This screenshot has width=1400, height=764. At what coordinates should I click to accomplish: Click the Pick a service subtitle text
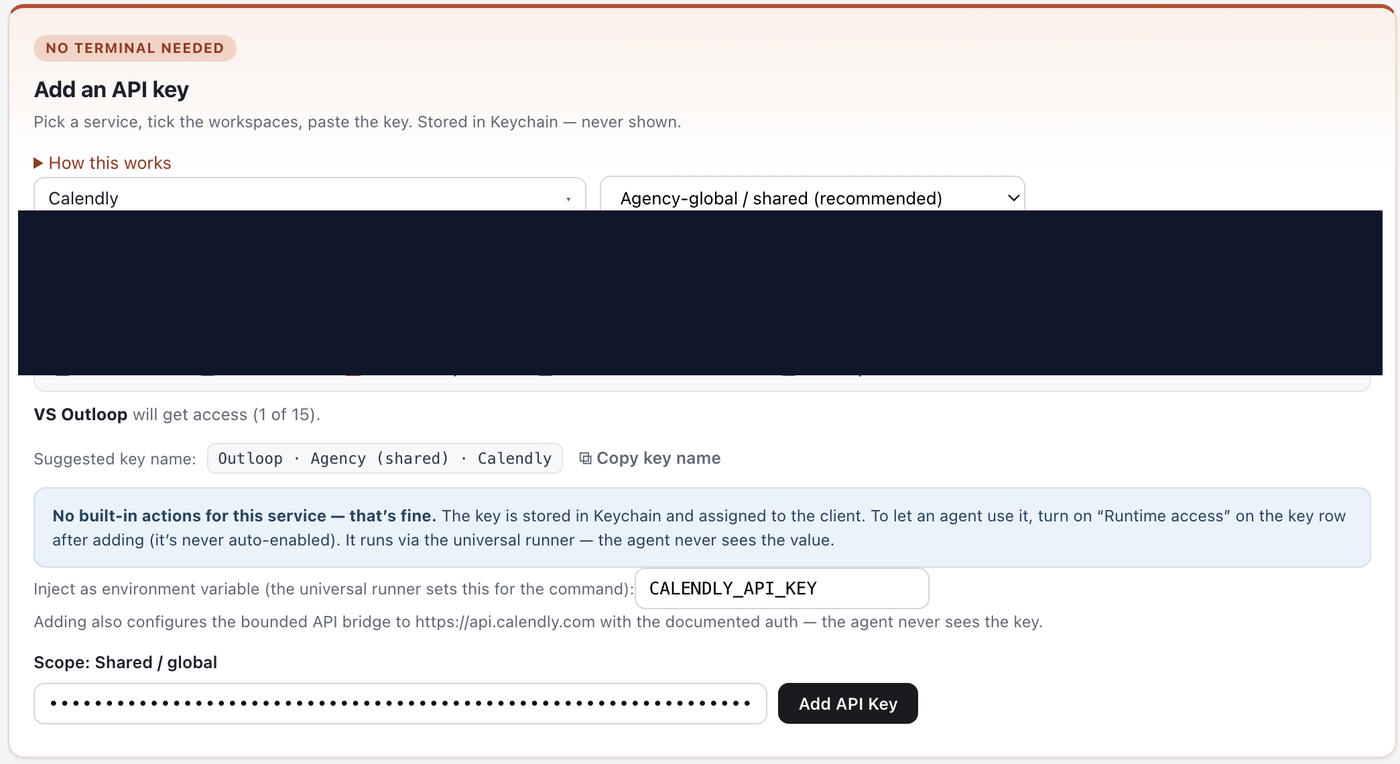[x=357, y=122]
